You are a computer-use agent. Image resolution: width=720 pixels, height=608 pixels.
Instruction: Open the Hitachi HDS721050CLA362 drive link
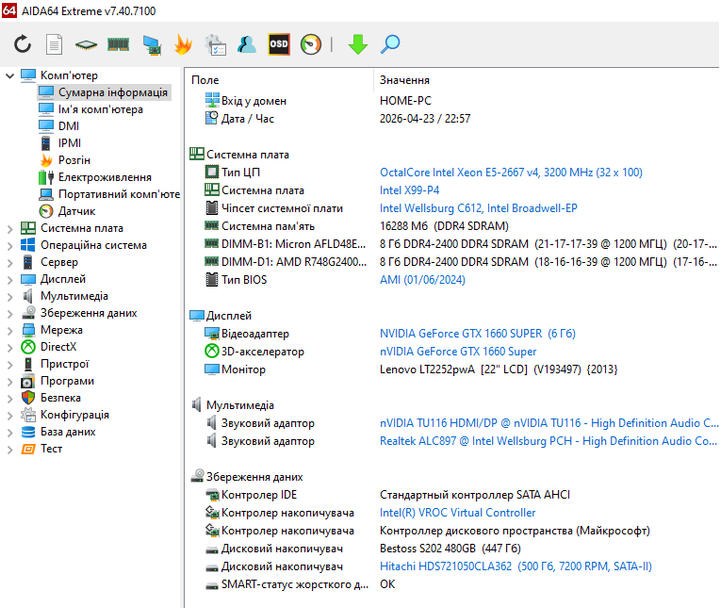pos(515,566)
